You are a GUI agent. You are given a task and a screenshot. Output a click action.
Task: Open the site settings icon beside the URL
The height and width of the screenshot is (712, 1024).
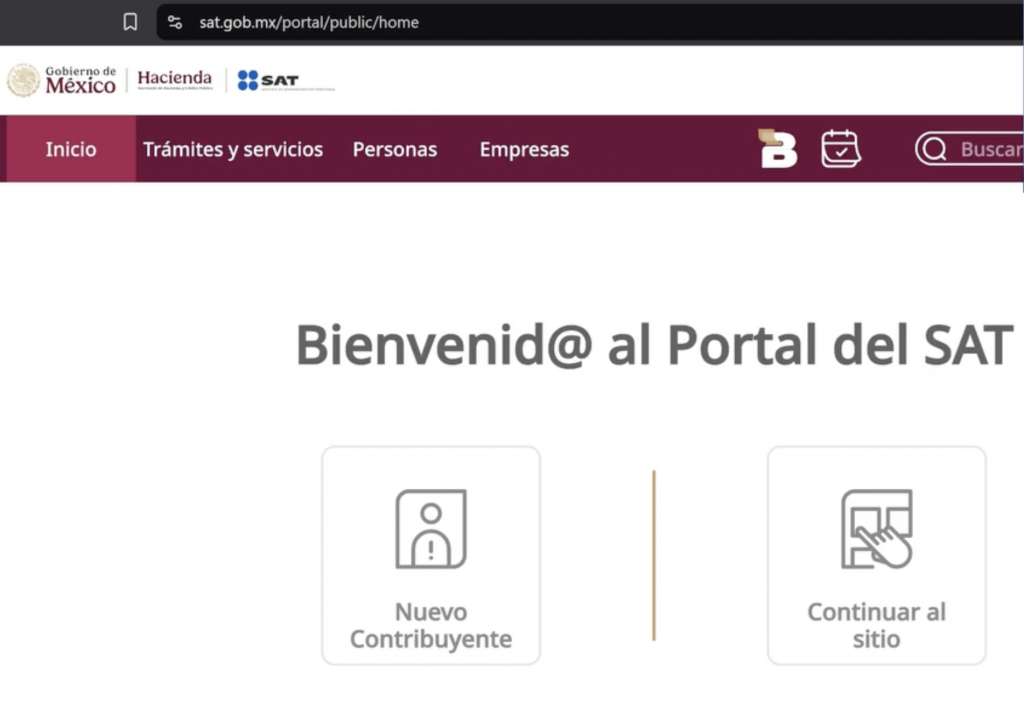175,22
